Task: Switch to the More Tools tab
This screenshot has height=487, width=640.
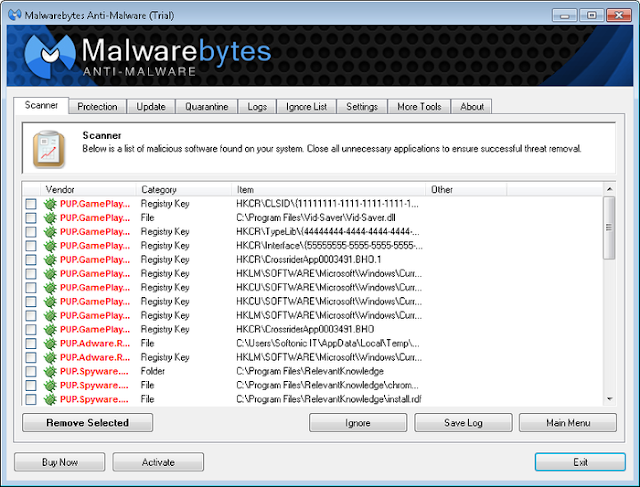Action: click(419, 107)
